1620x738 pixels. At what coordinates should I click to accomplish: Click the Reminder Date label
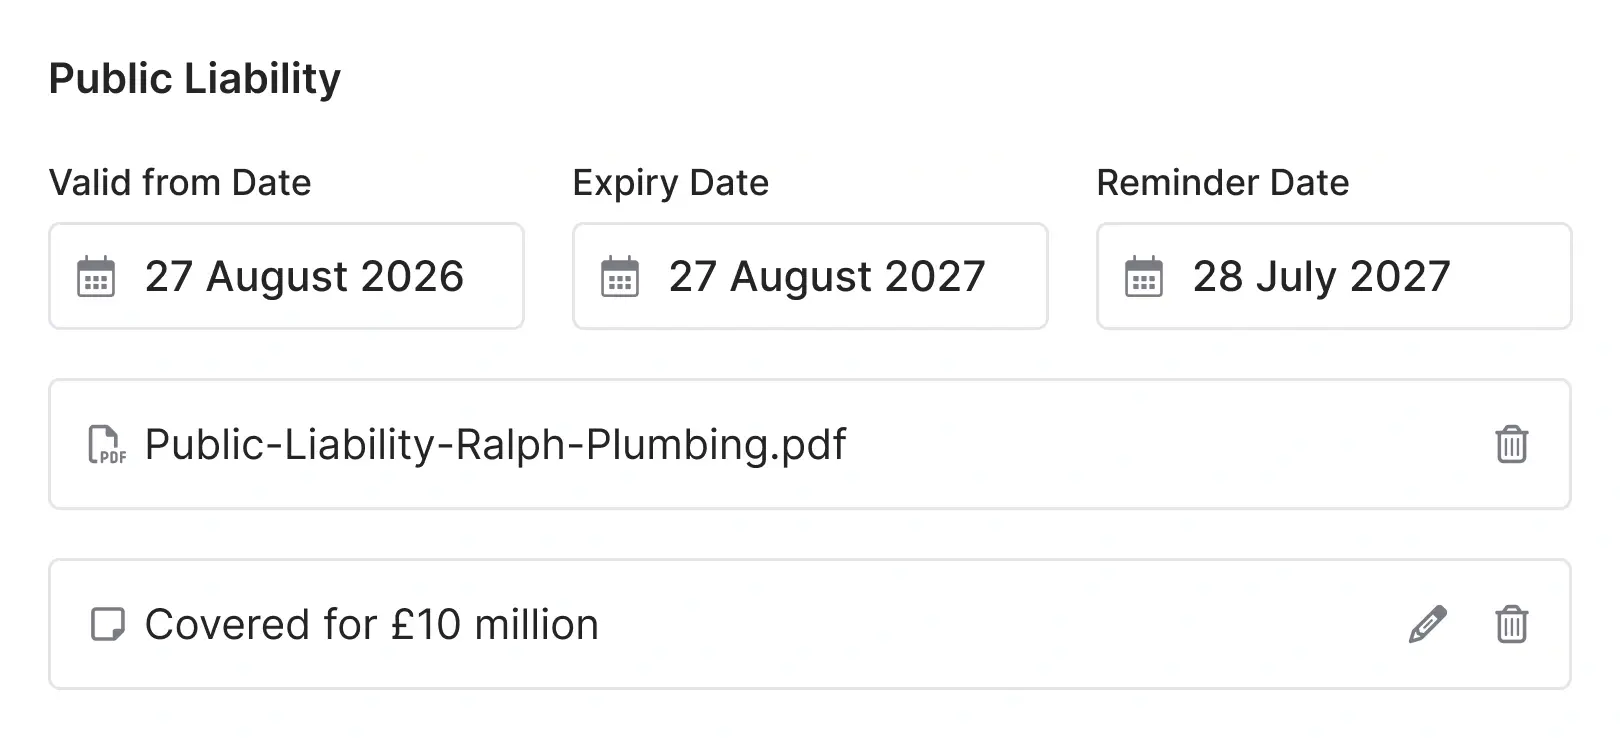[x=1222, y=183]
